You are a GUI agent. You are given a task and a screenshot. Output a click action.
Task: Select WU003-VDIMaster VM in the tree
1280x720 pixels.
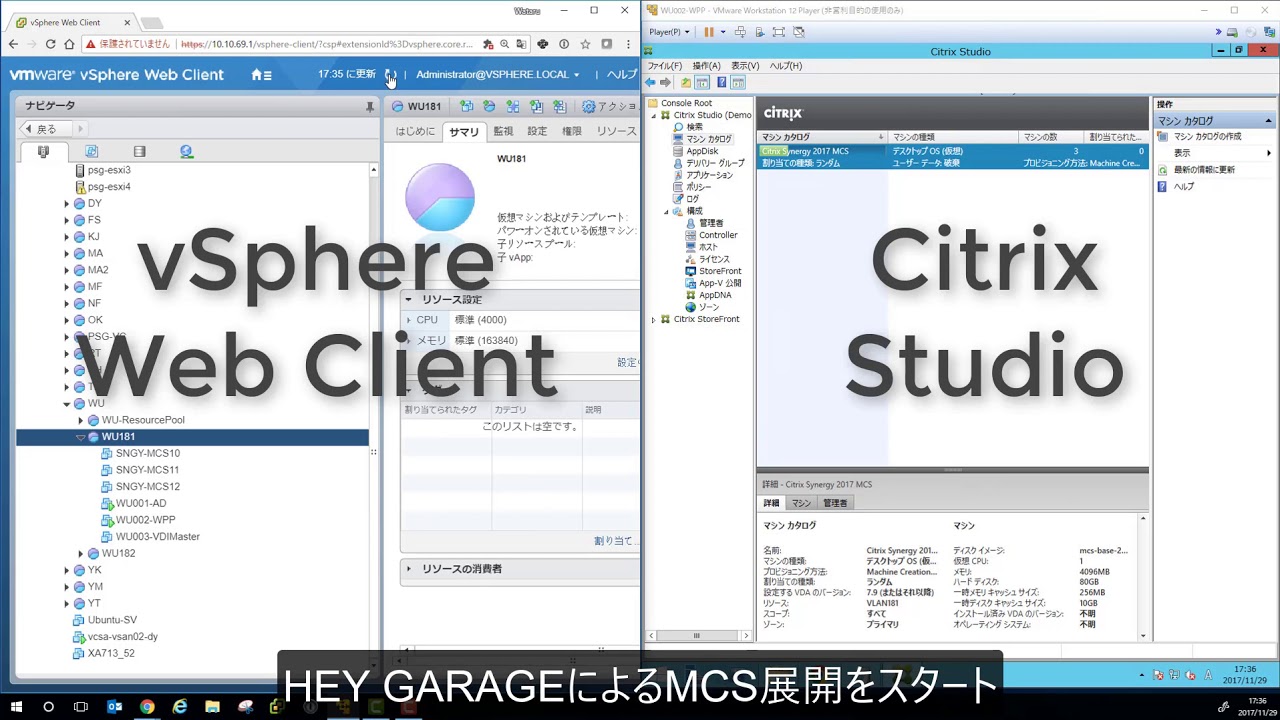[157, 537]
